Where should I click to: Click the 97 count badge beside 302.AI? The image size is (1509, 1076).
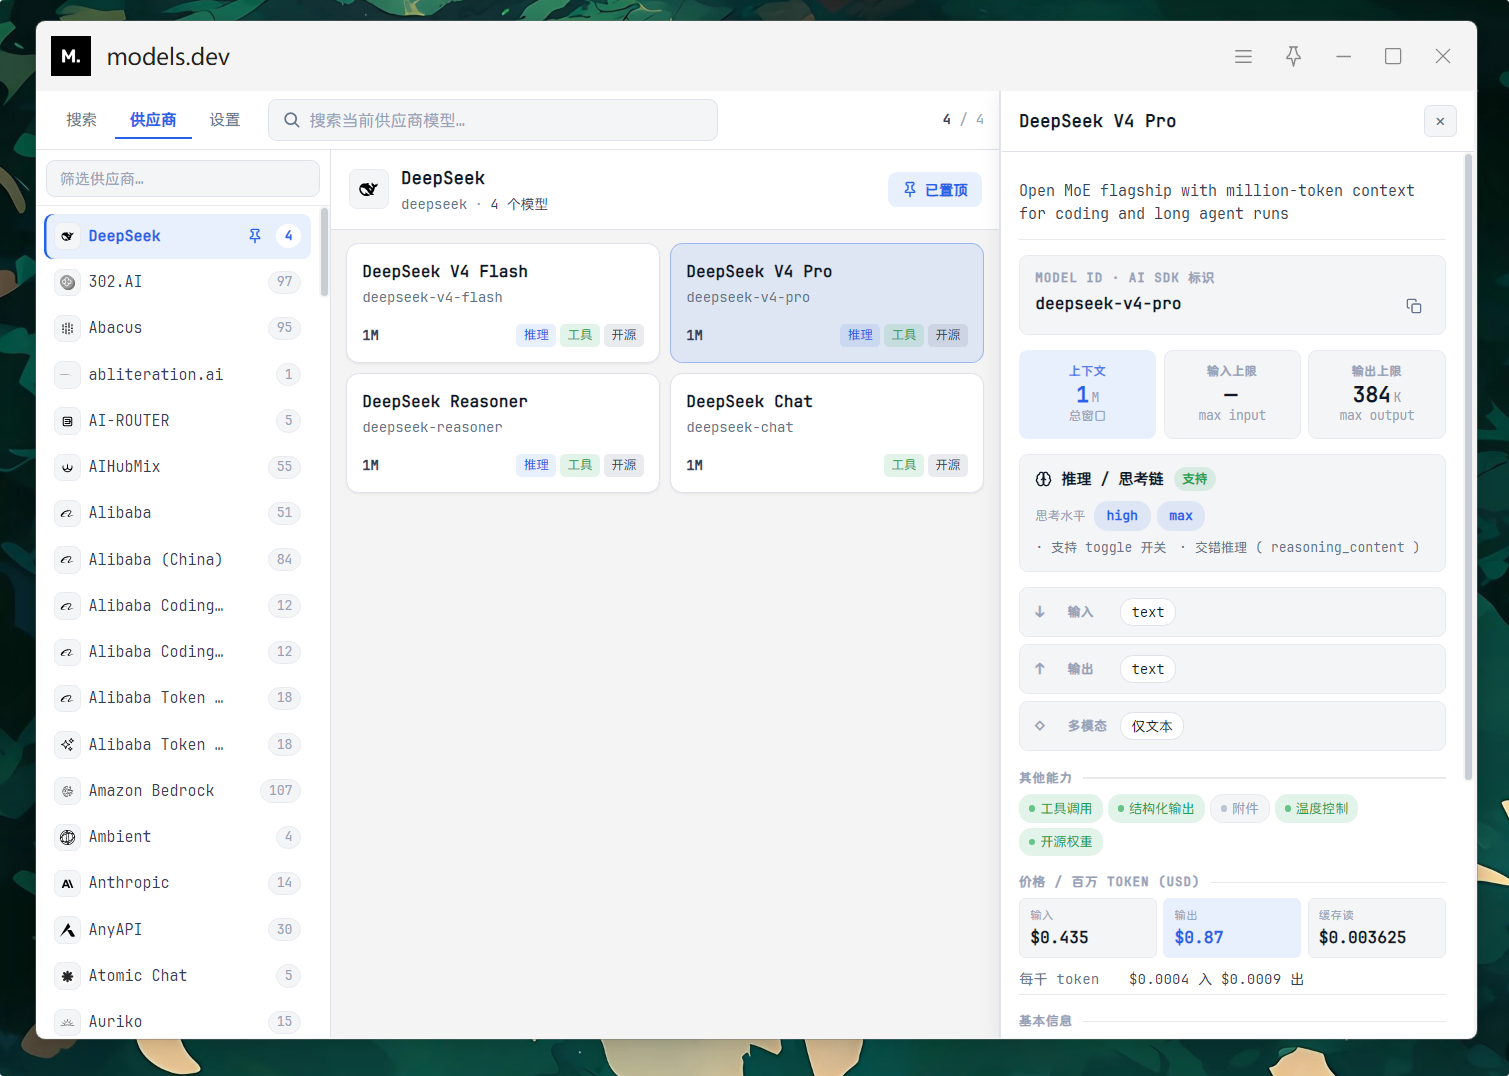coord(285,282)
